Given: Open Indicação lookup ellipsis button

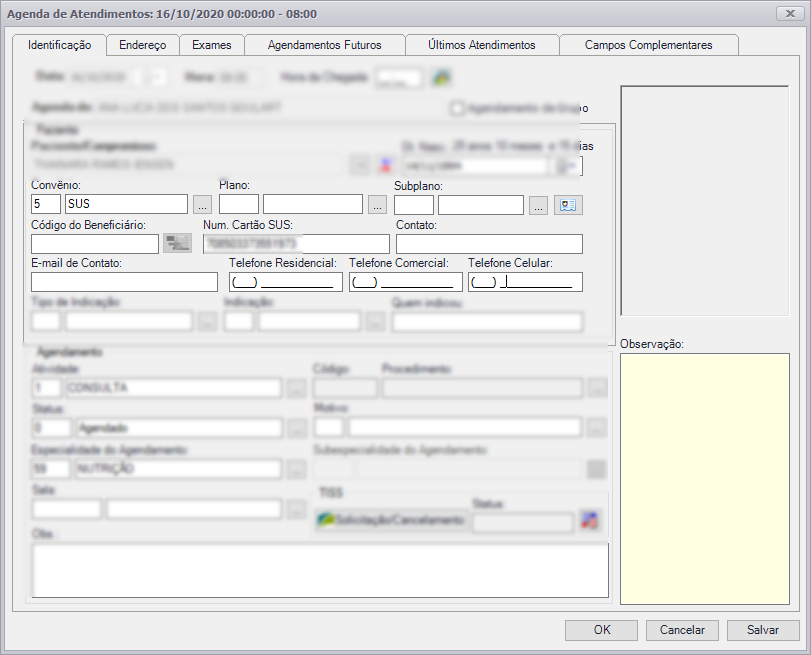Looking at the screenshot, I should (376, 322).
